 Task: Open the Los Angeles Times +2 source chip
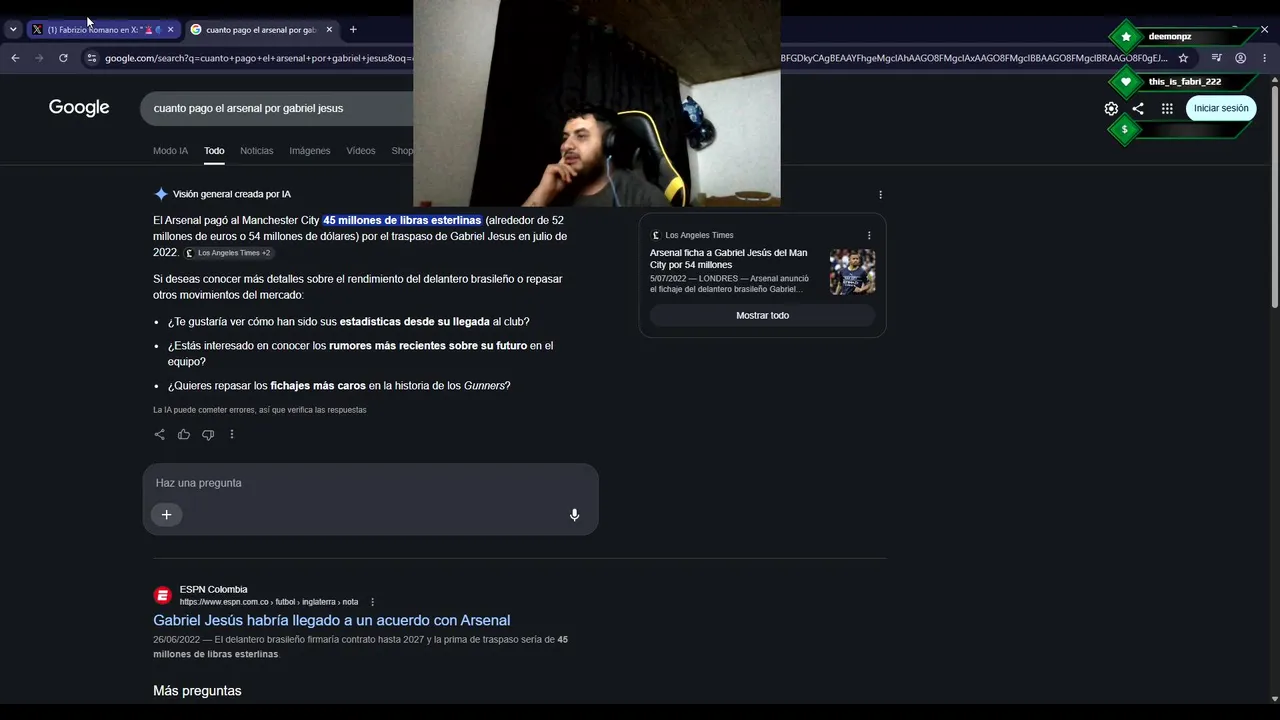228,253
